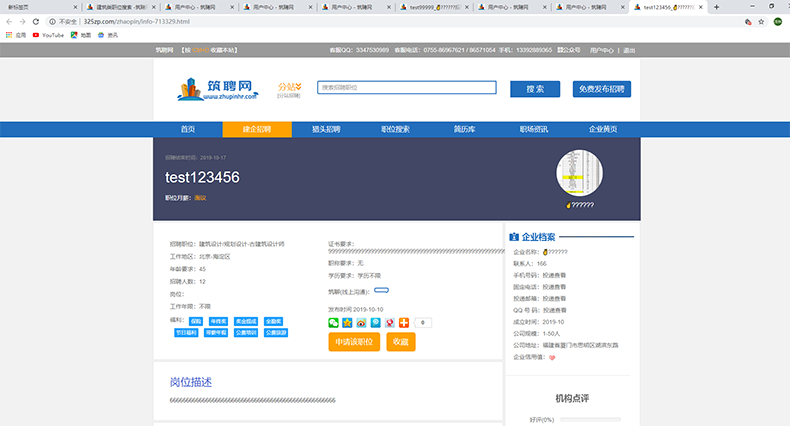Click the WeChat share icon
Viewport: 790px width, 426px height.
334,322
